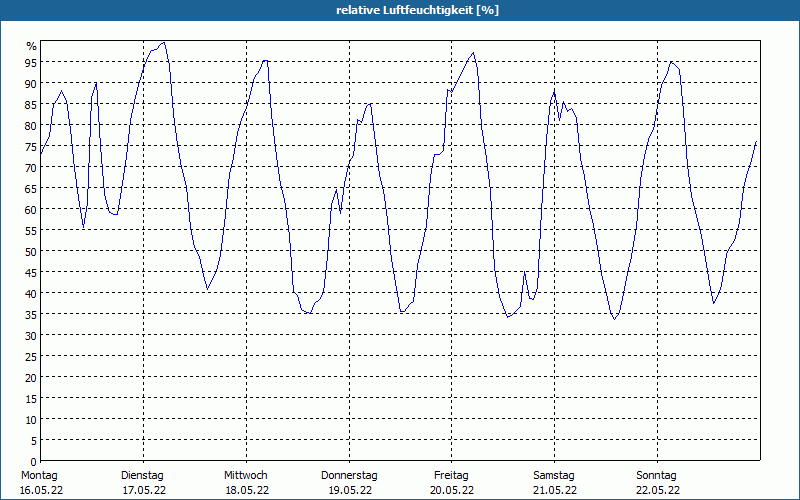Click the y-axis value '95'

pyautogui.click(x=31, y=63)
